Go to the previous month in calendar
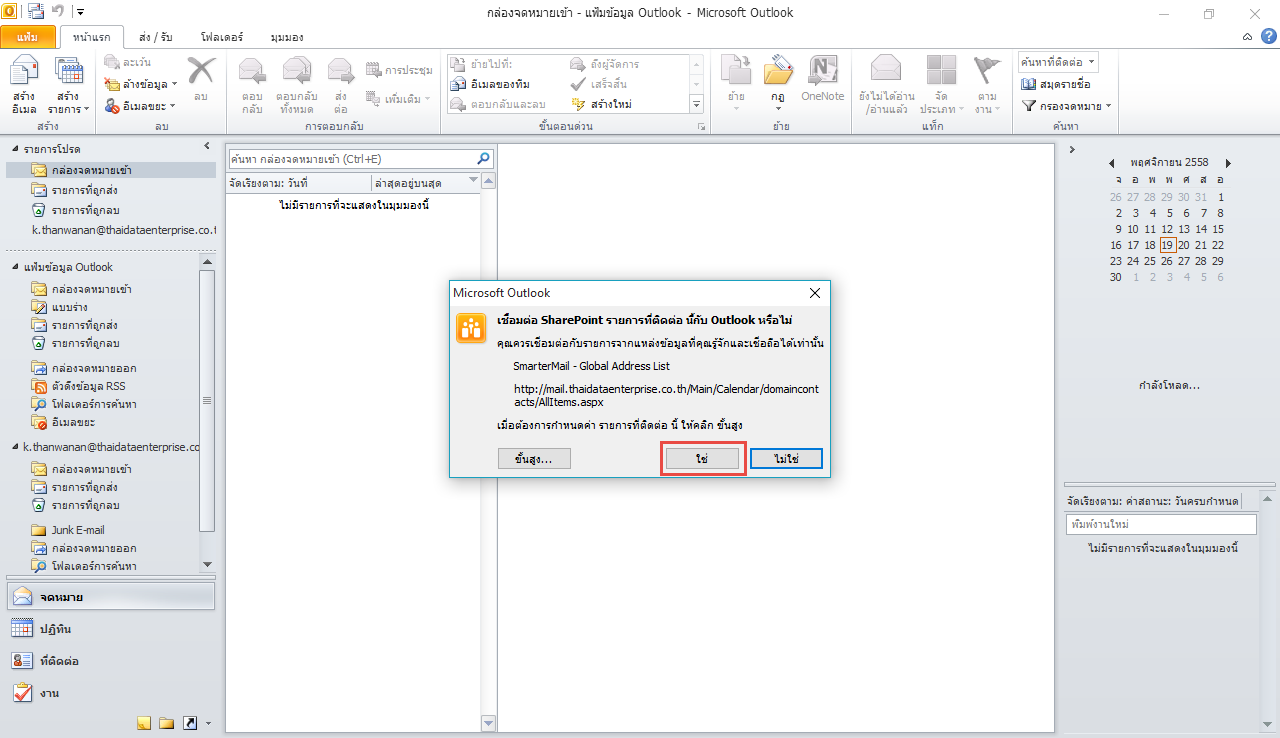The height and width of the screenshot is (738, 1280). [x=1113, y=162]
